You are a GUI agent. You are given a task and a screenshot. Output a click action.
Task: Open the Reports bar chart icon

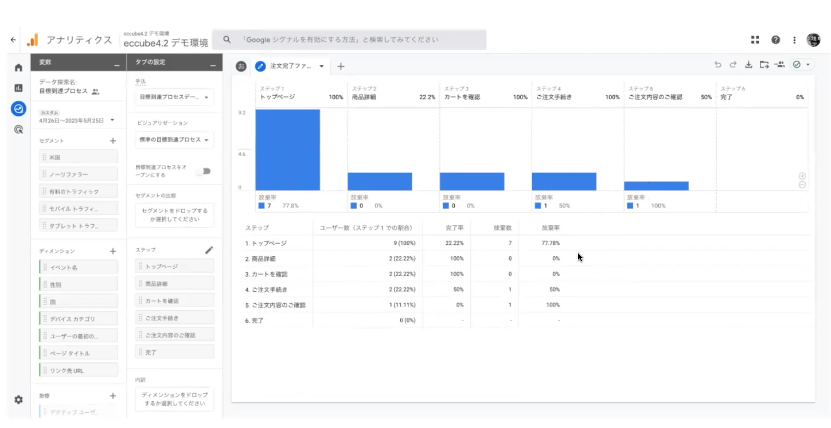(x=18, y=88)
